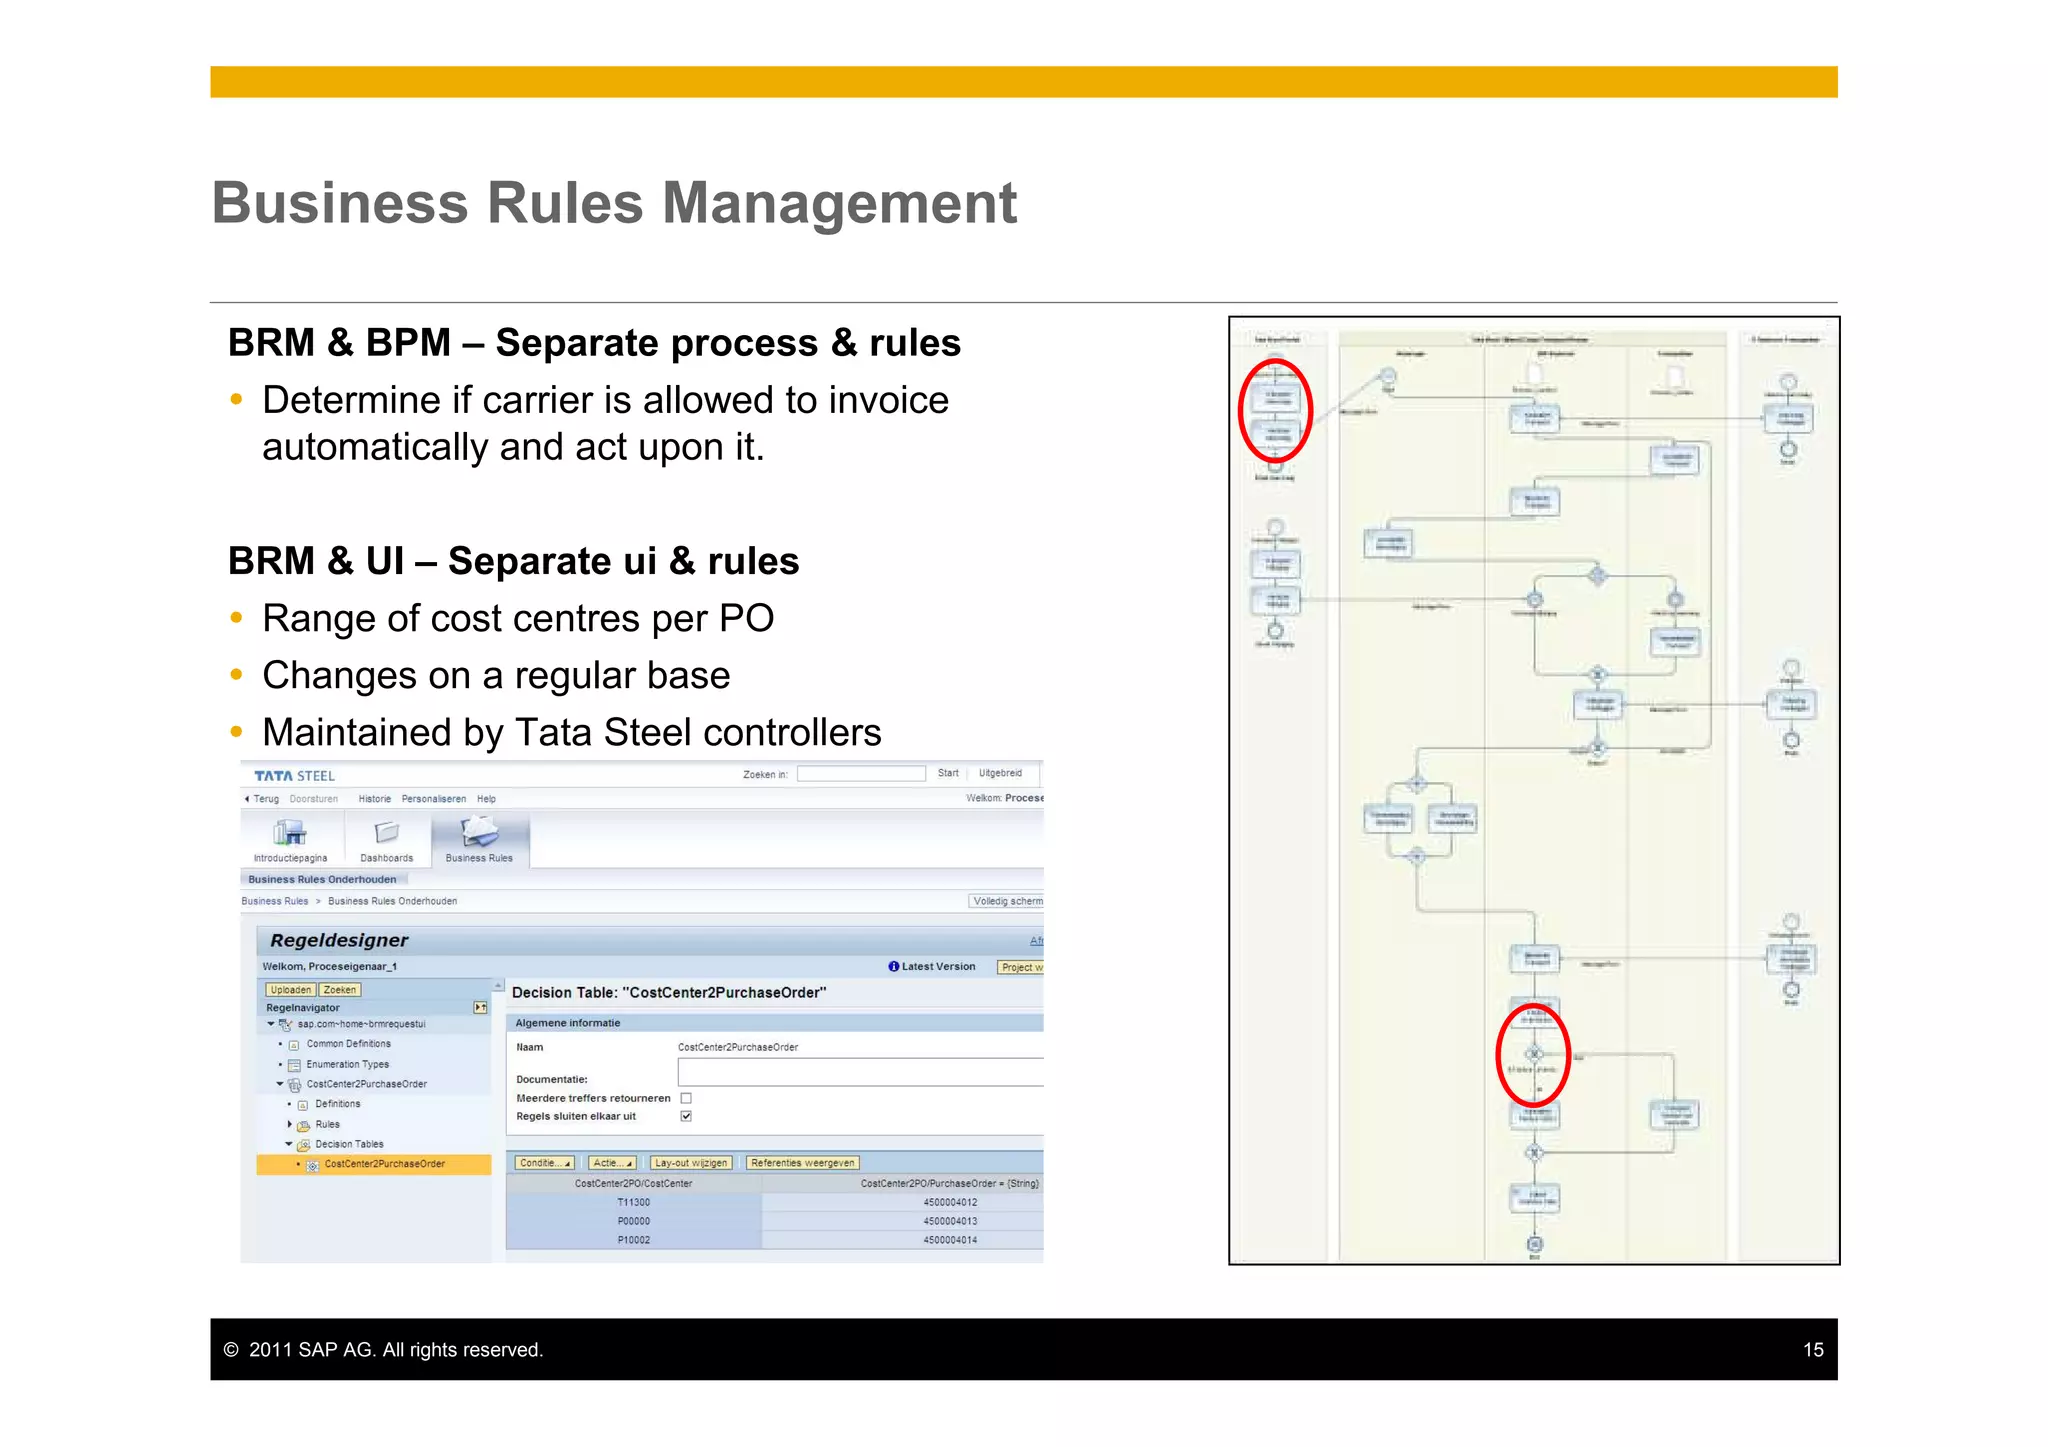Open the Dashboards folder icon

(x=387, y=832)
